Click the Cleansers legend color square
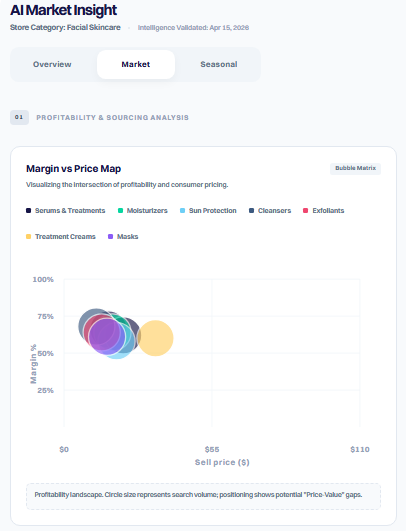 (251, 211)
